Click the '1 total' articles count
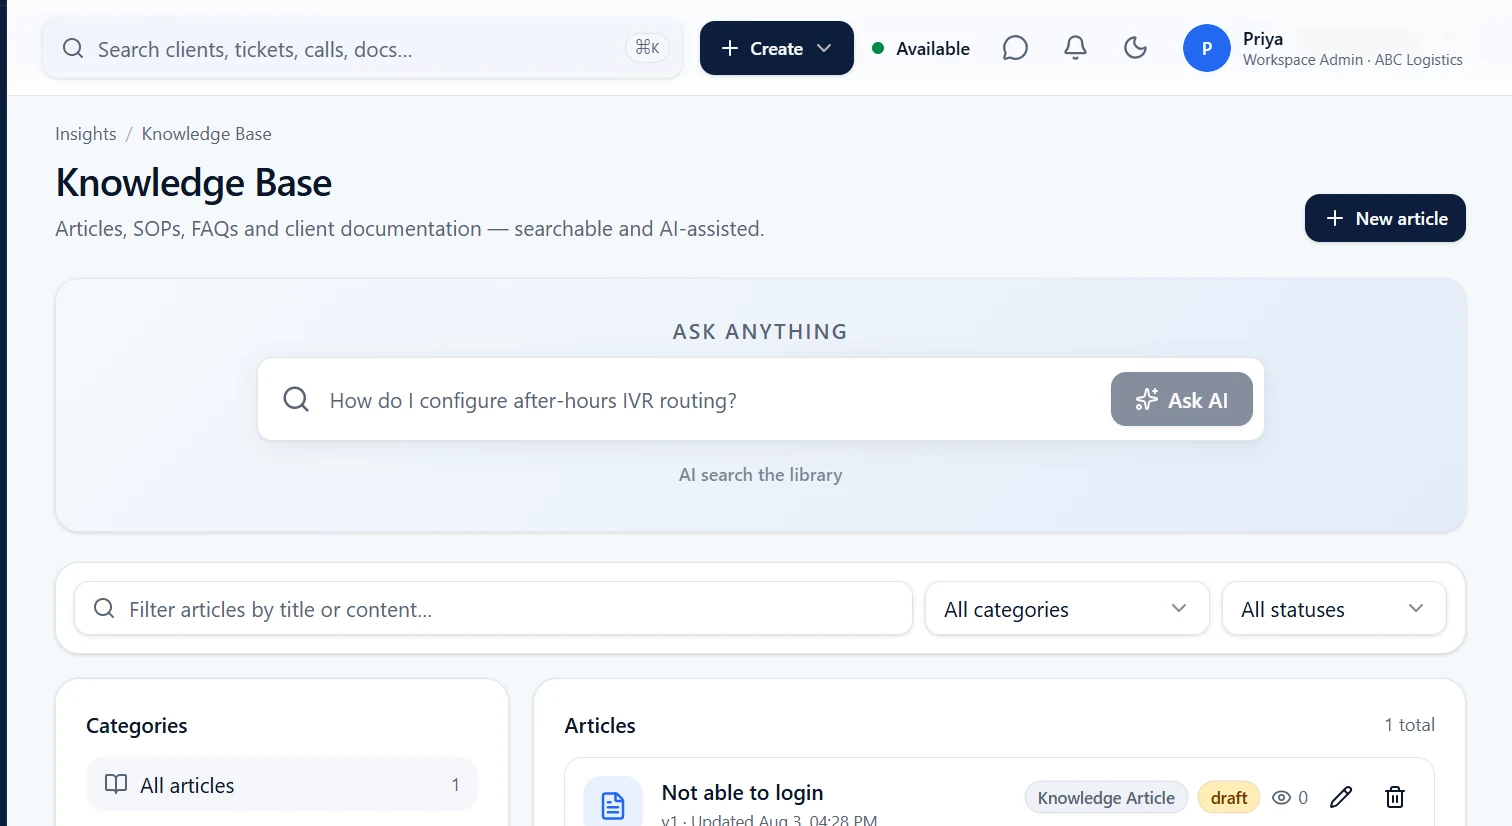This screenshot has width=1512, height=826. coord(1410,724)
